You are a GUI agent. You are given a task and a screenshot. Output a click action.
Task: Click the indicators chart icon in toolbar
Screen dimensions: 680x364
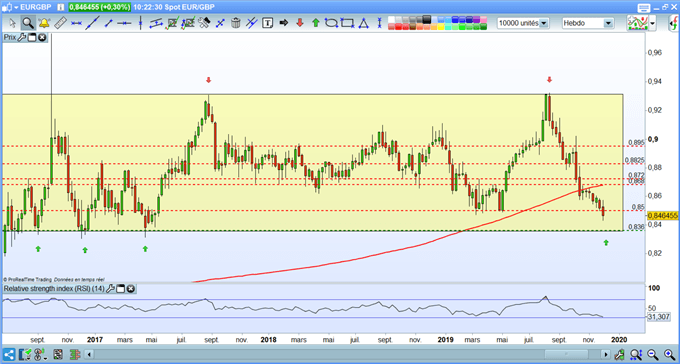pos(638,23)
